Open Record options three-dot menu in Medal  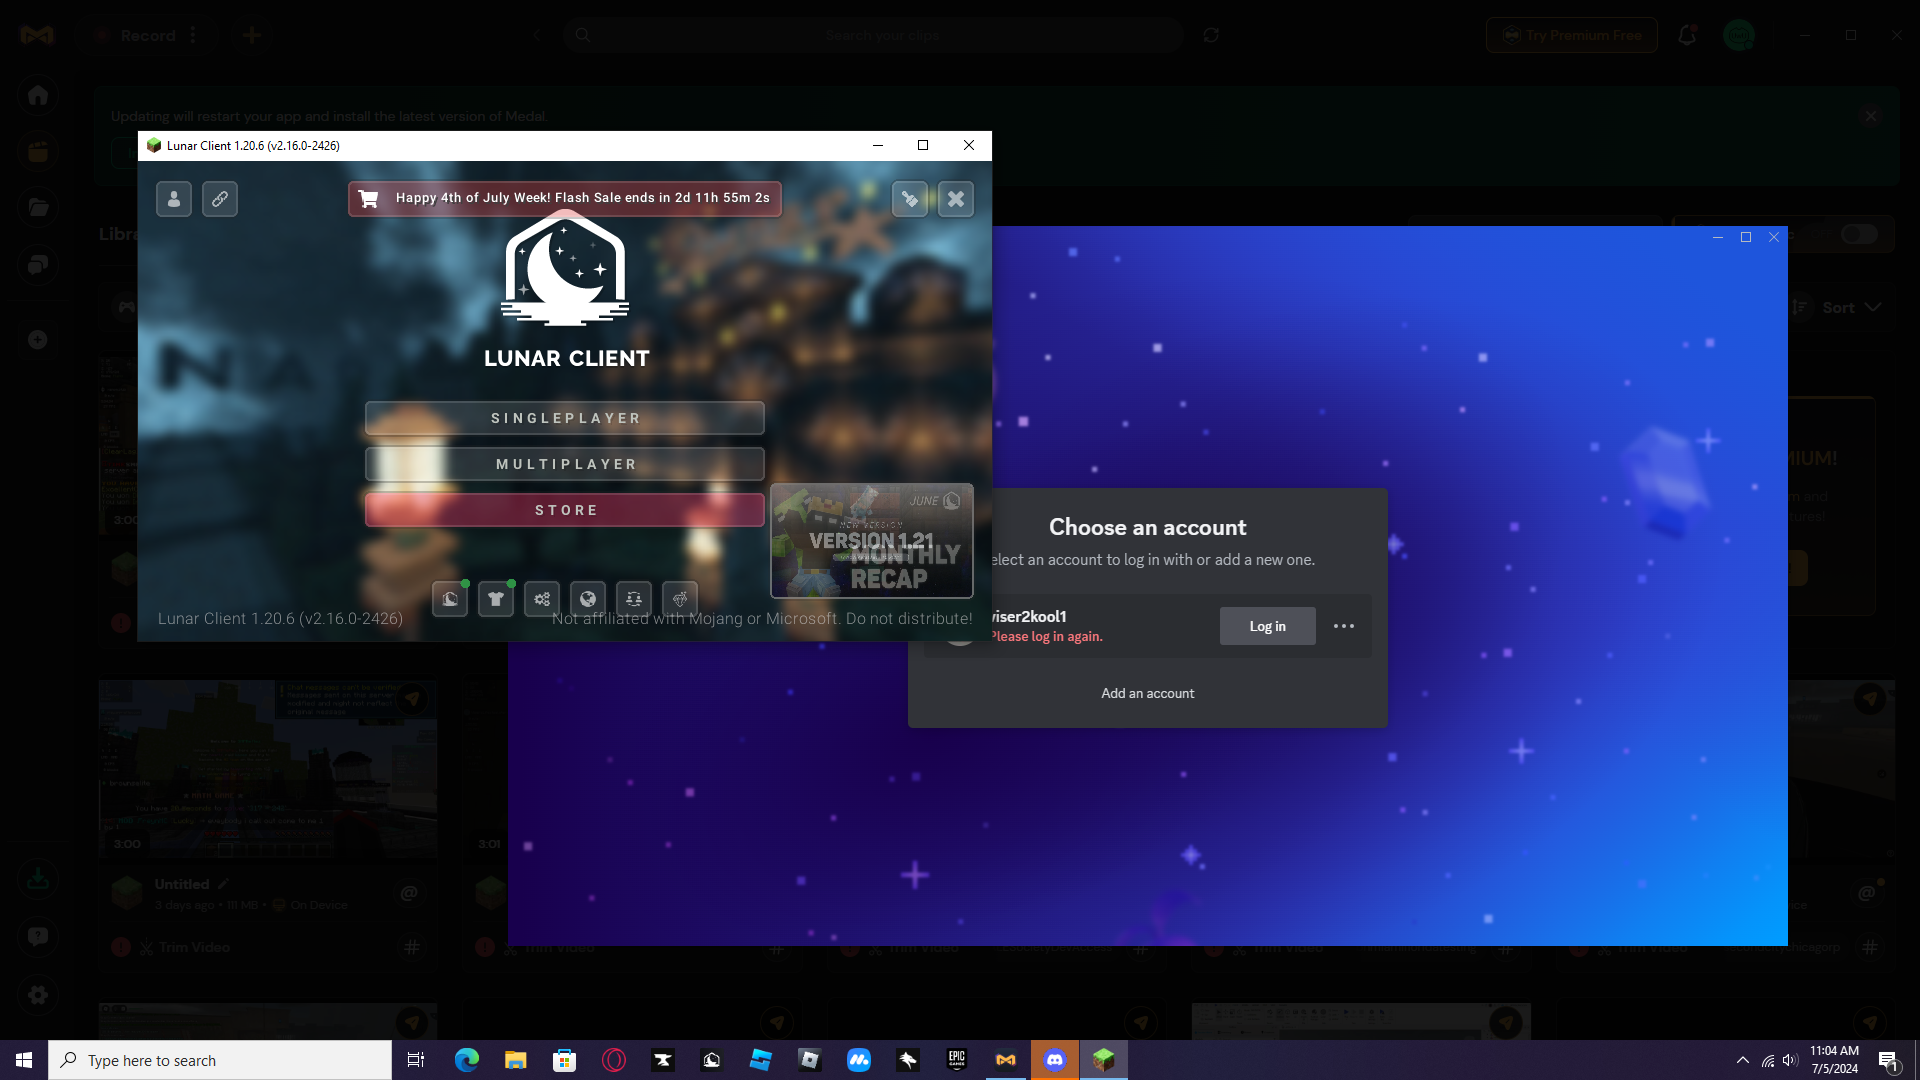click(x=193, y=35)
